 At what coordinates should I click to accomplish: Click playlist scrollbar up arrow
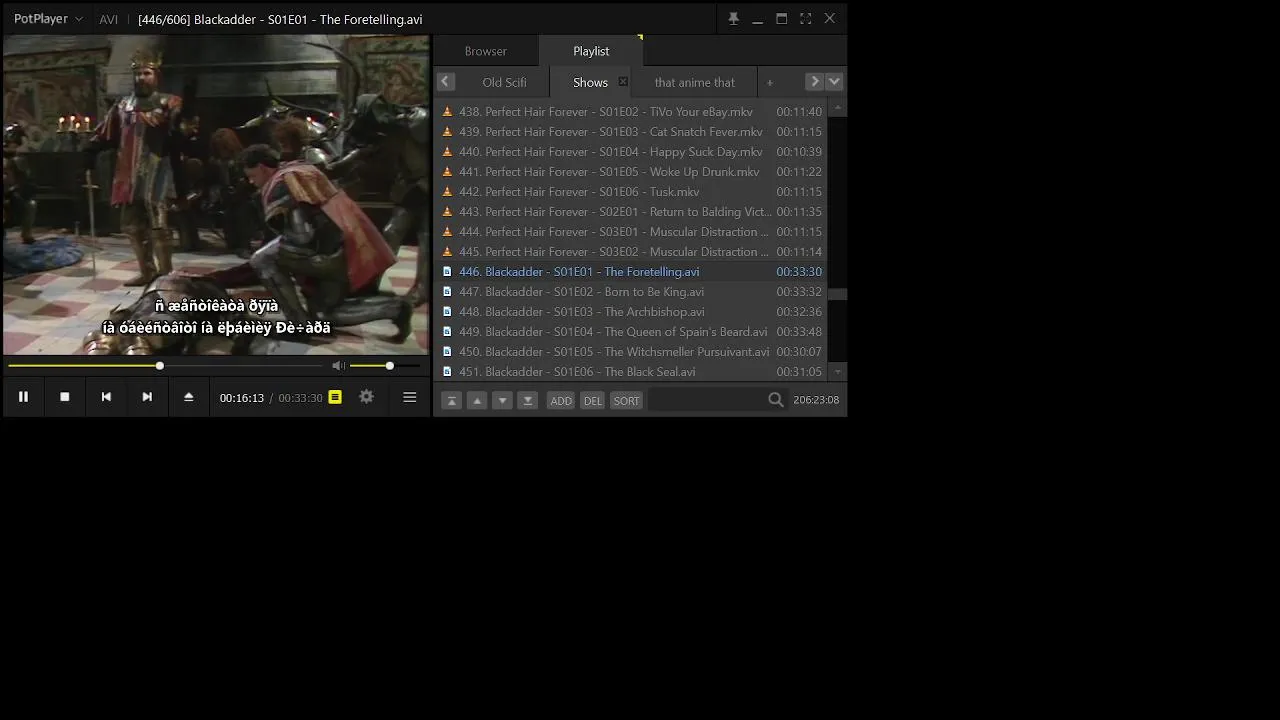coord(837,108)
